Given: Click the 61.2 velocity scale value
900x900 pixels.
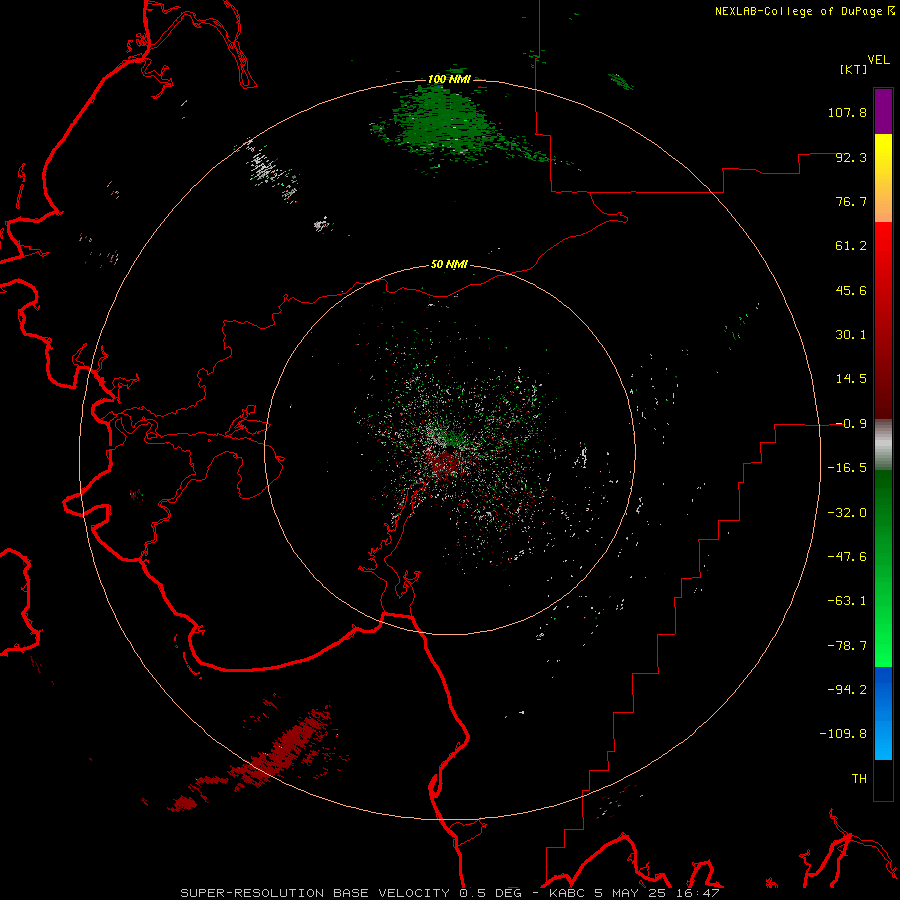Looking at the screenshot, I should [851, 246].
